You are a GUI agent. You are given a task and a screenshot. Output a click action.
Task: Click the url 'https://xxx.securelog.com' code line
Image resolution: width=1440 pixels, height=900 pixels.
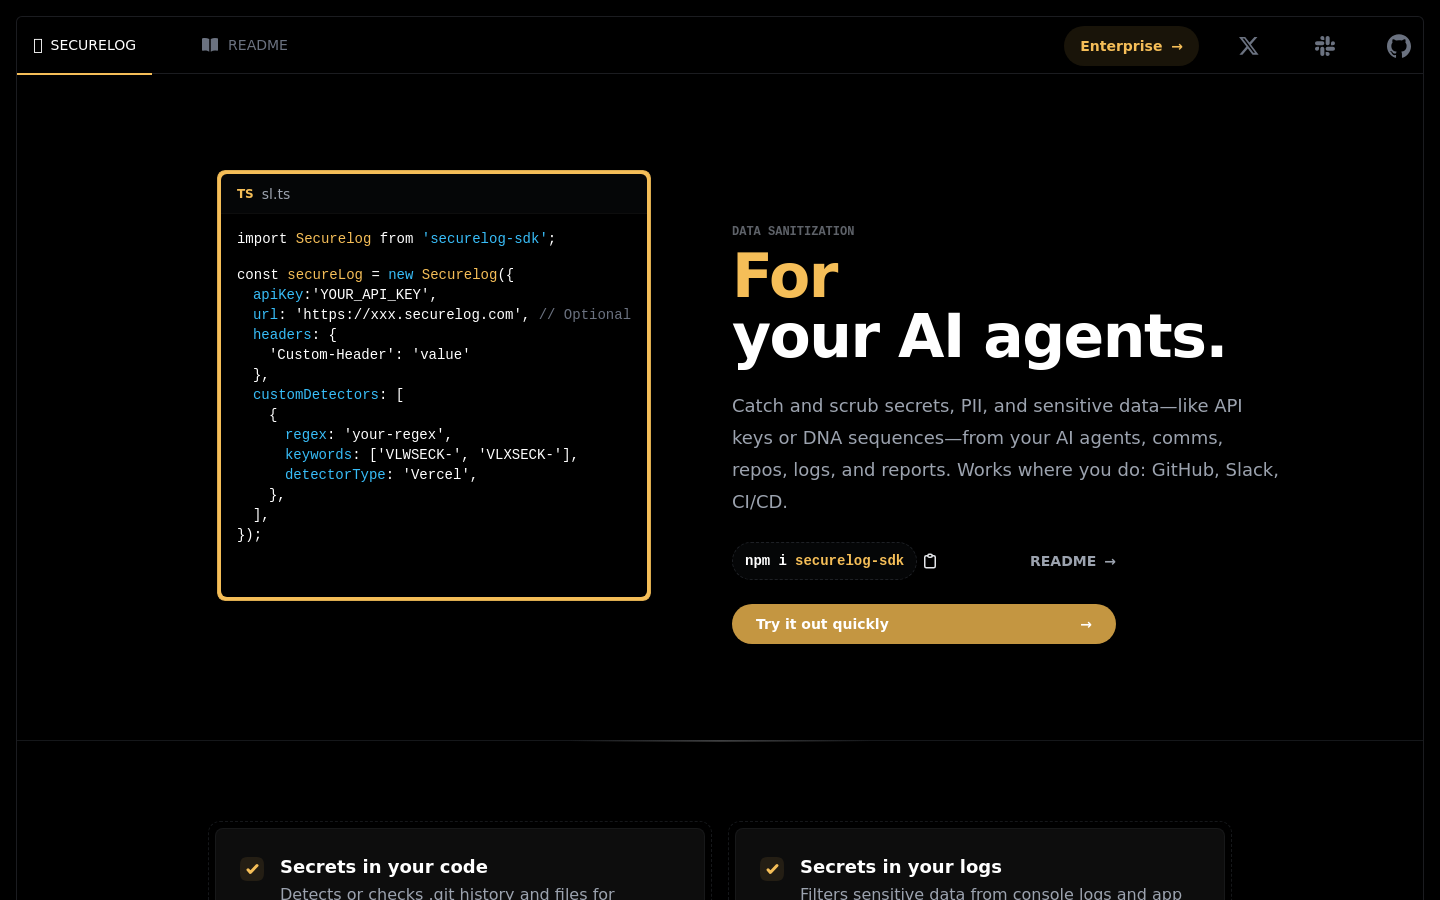click(x=442, y=315)
